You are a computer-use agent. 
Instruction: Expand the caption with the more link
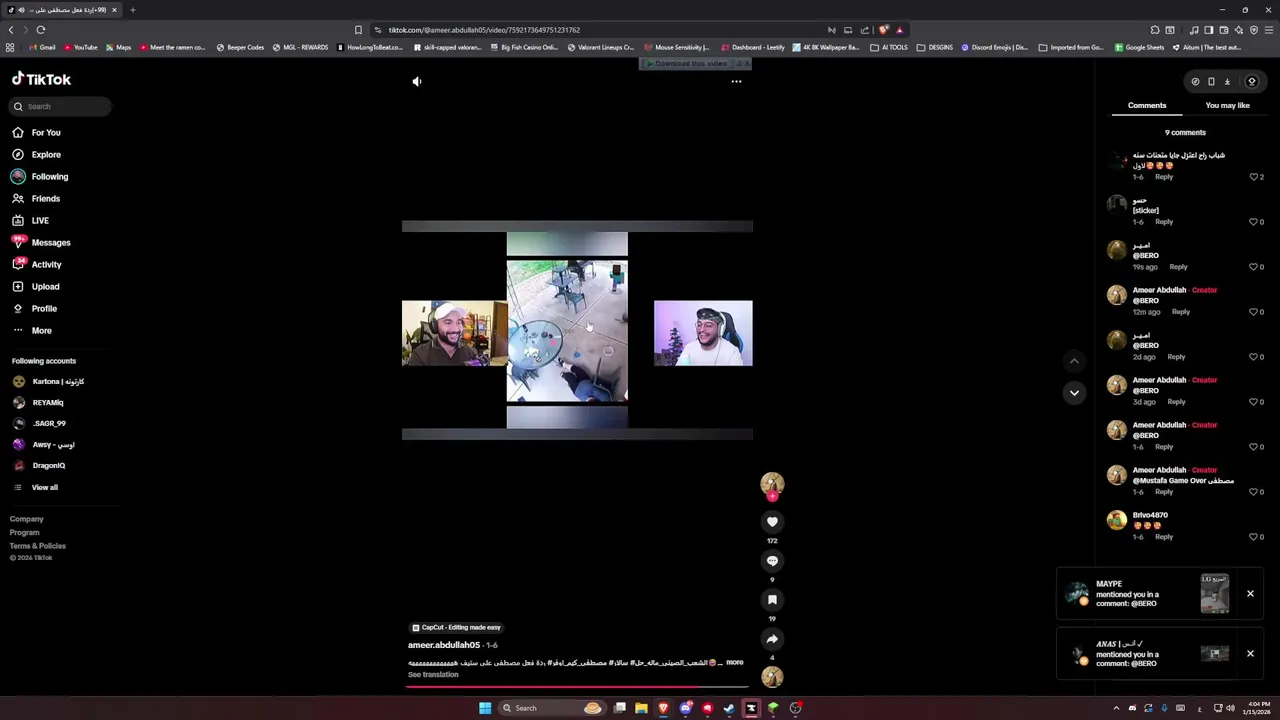point(735,662)
